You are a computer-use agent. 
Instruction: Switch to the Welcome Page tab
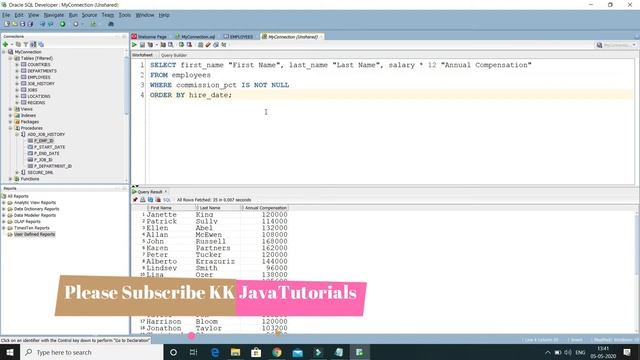[149, 37]
